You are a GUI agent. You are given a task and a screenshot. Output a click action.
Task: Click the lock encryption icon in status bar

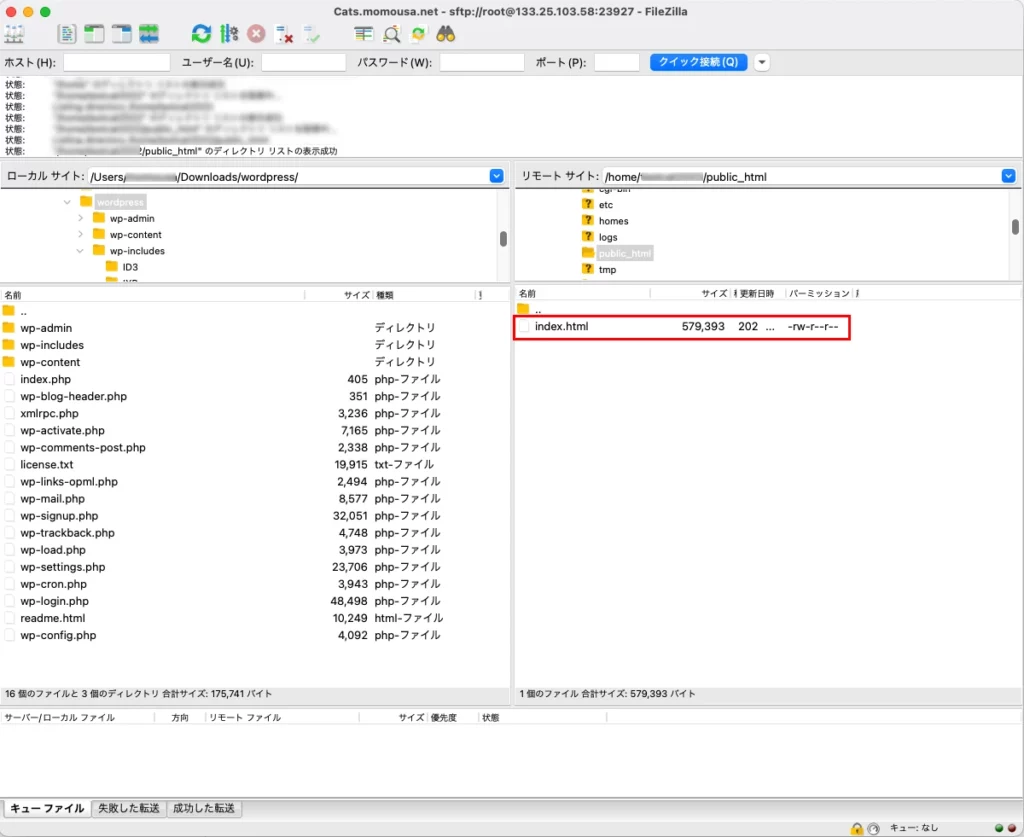[x=856, y=828]
